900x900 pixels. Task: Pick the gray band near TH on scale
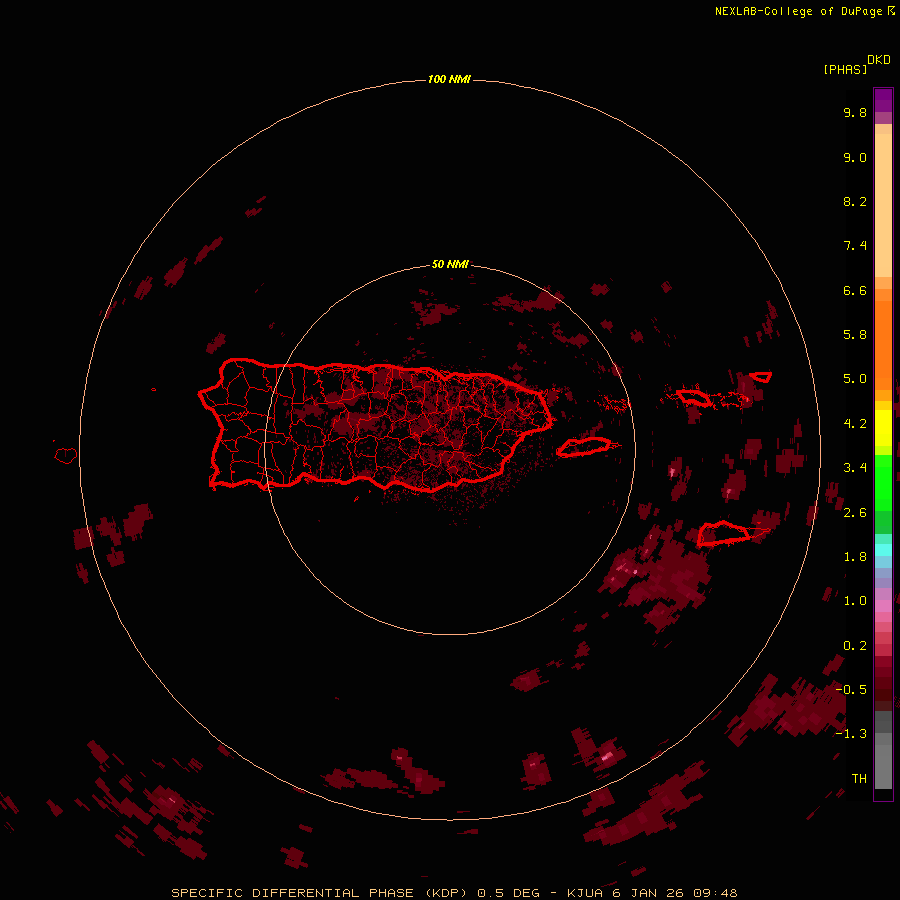point(883,766)
